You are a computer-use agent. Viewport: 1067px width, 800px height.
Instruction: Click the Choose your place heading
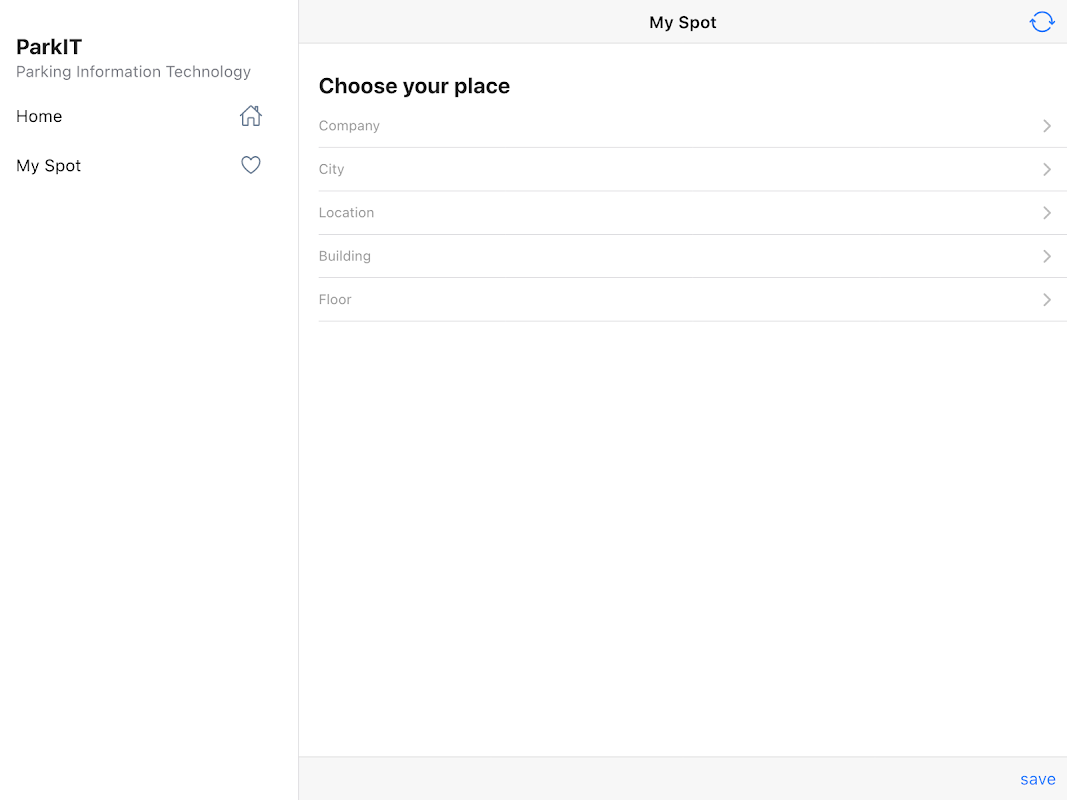tap(414, 86)
